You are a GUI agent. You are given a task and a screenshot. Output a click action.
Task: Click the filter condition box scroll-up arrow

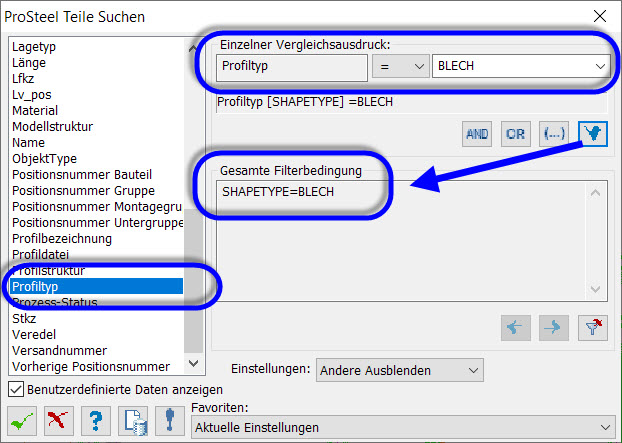point(595,193)
